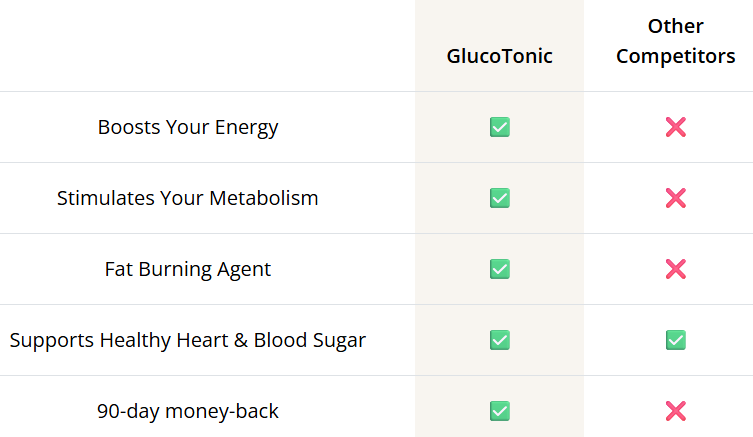Click competitors' red X for Stimulates Your Metabolism
The width and height of the screenshot is (753, 437).
tap(675, 198)
